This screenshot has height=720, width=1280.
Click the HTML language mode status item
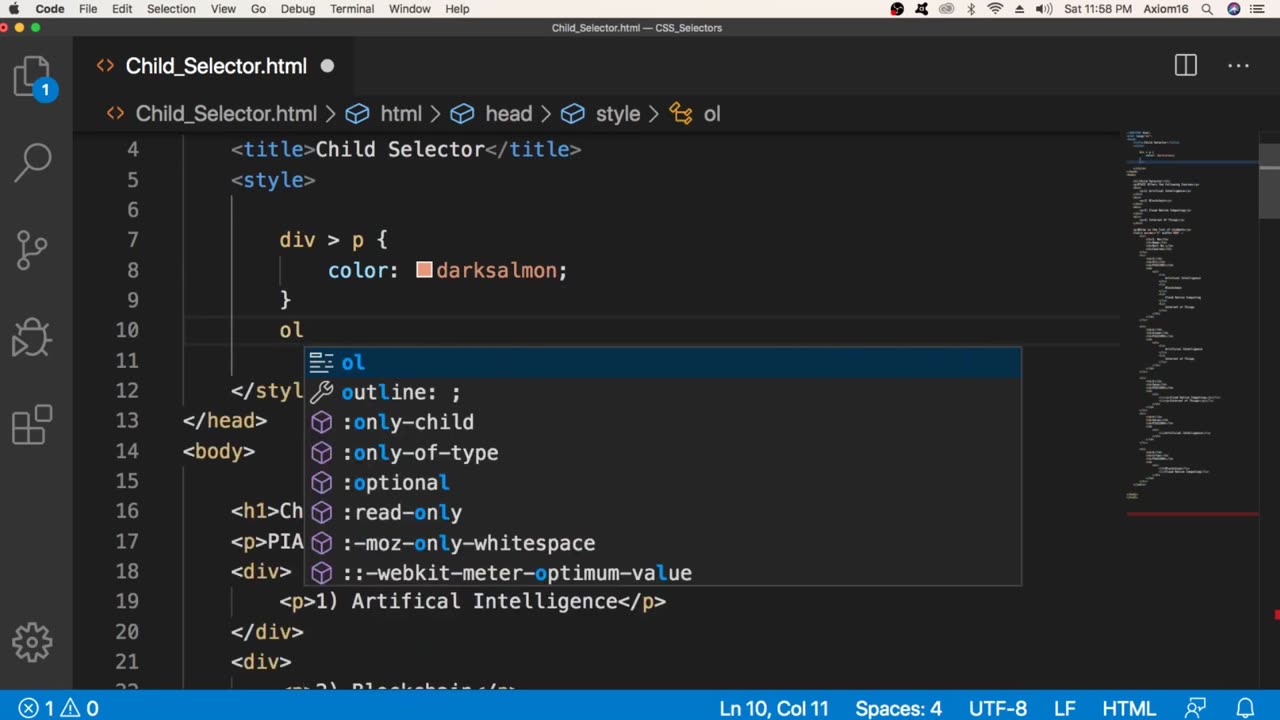click(x=1129, y=708)
